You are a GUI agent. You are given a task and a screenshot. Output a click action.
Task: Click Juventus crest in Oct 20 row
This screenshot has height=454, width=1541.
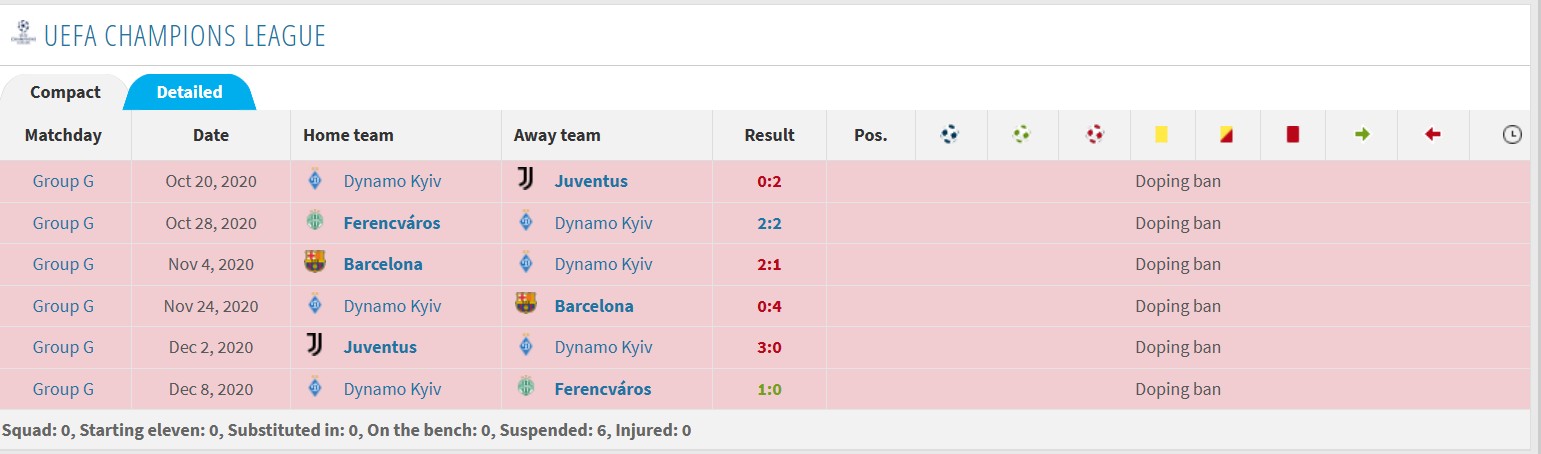click(x=525, y=180)
